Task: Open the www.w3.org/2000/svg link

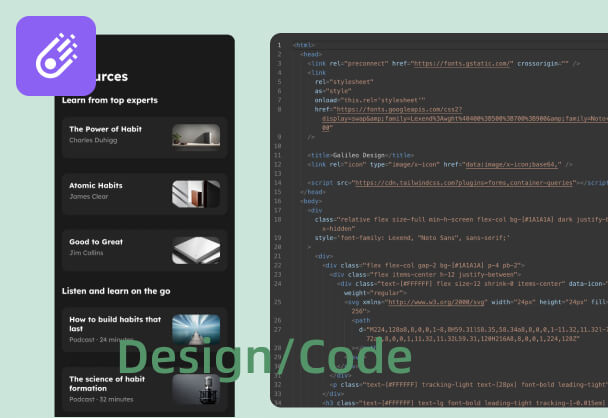Action: 436,302
